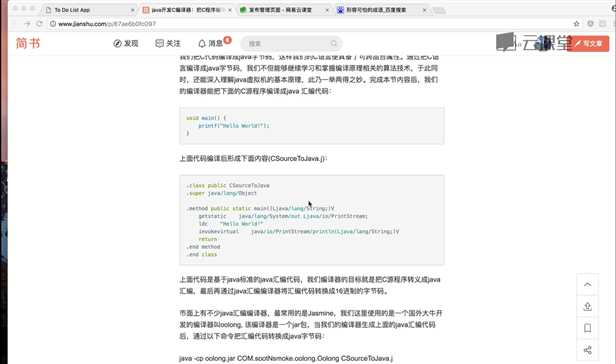Click the bookmark collect icon in the side panel

[x=588, y=328]
